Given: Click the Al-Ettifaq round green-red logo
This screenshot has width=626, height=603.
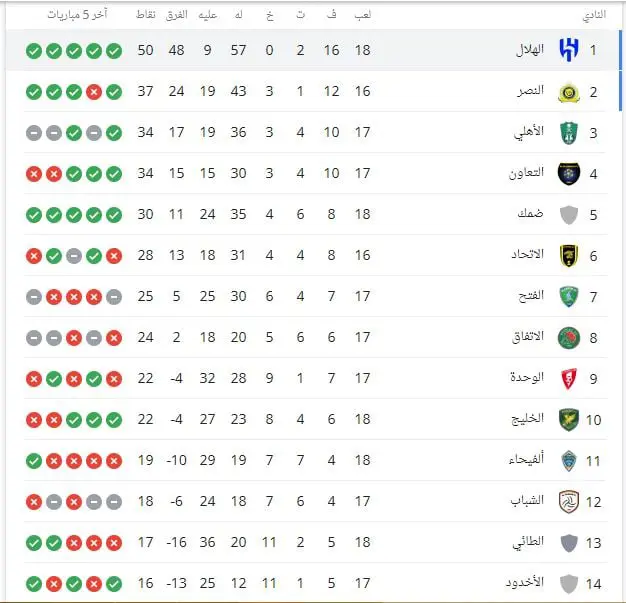Looking at the screenshot, I should click(x=569, y=338).
